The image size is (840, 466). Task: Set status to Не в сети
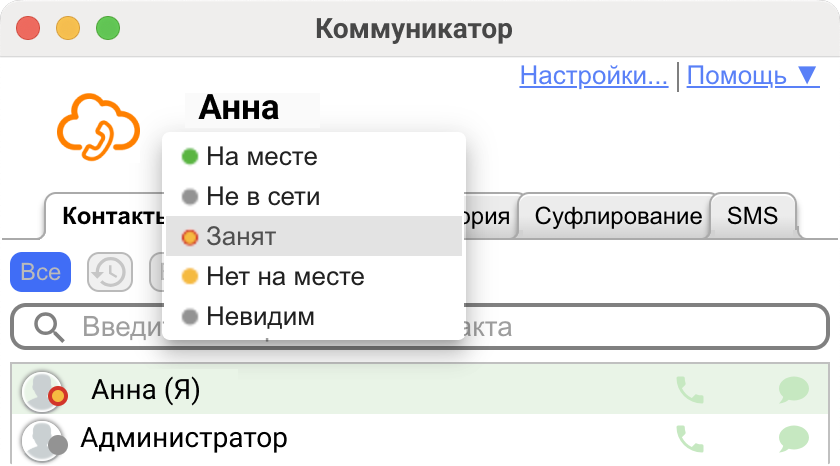[262, 196]
